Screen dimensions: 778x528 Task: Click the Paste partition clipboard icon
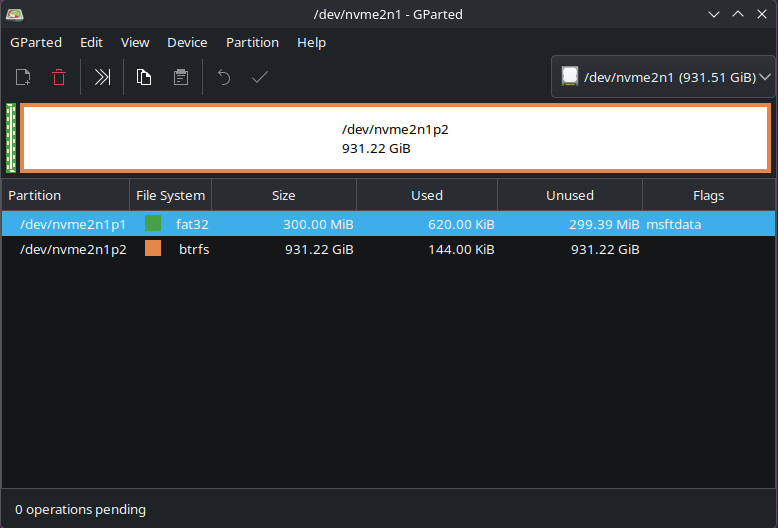(x=181, y=77)
